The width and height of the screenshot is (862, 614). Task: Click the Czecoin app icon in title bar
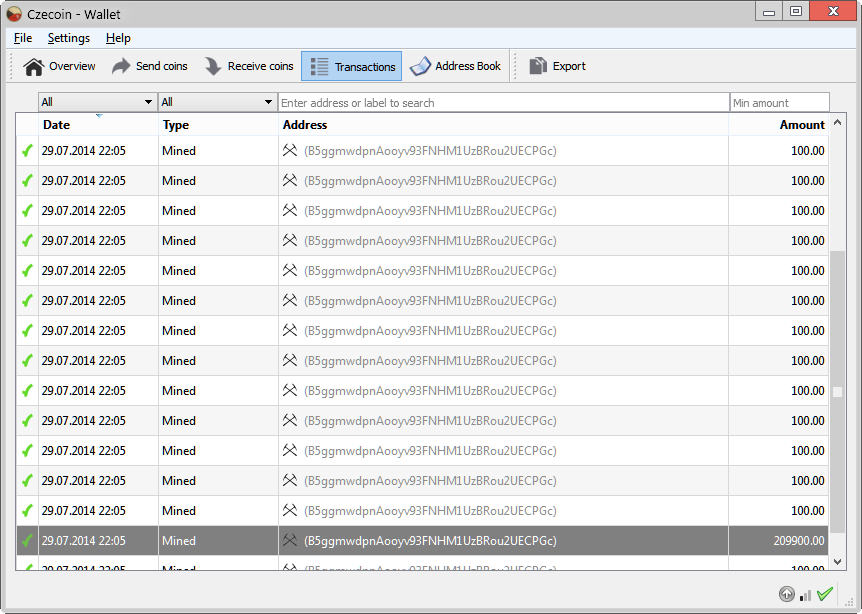(x=14, y=14)
